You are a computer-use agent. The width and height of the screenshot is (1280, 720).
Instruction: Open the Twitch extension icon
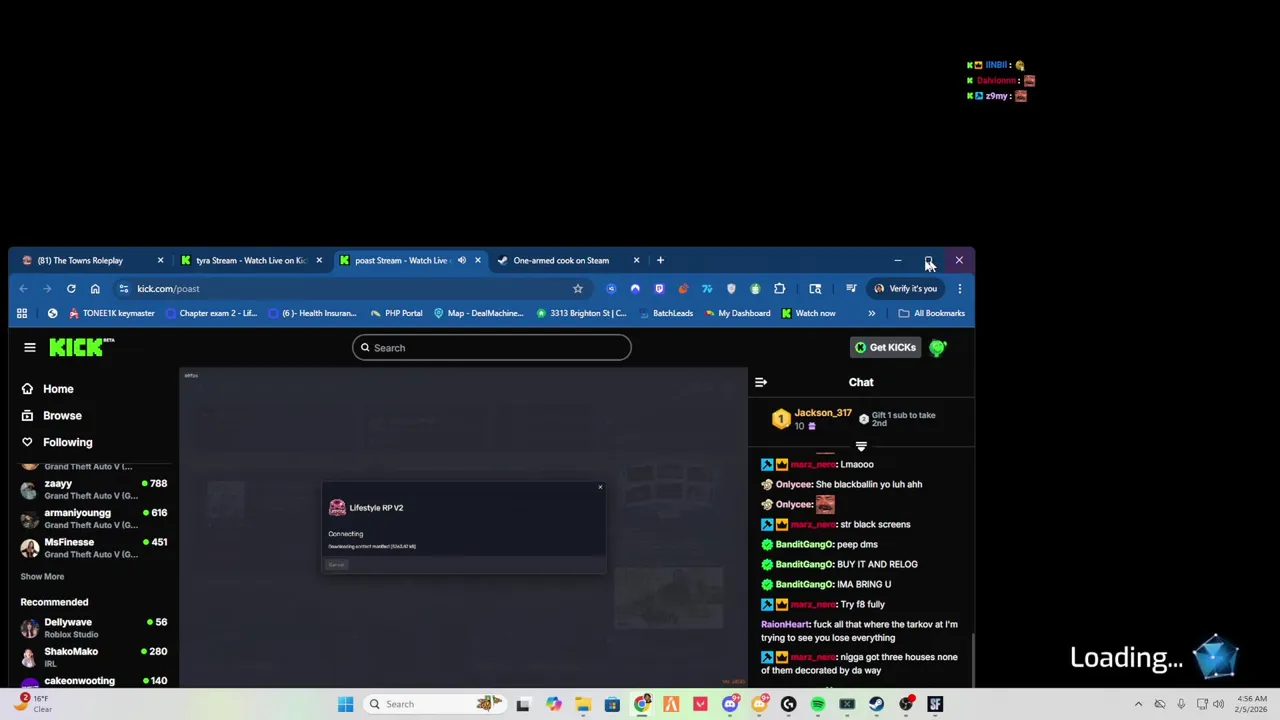pyautogui.click(x=659, y=288)
